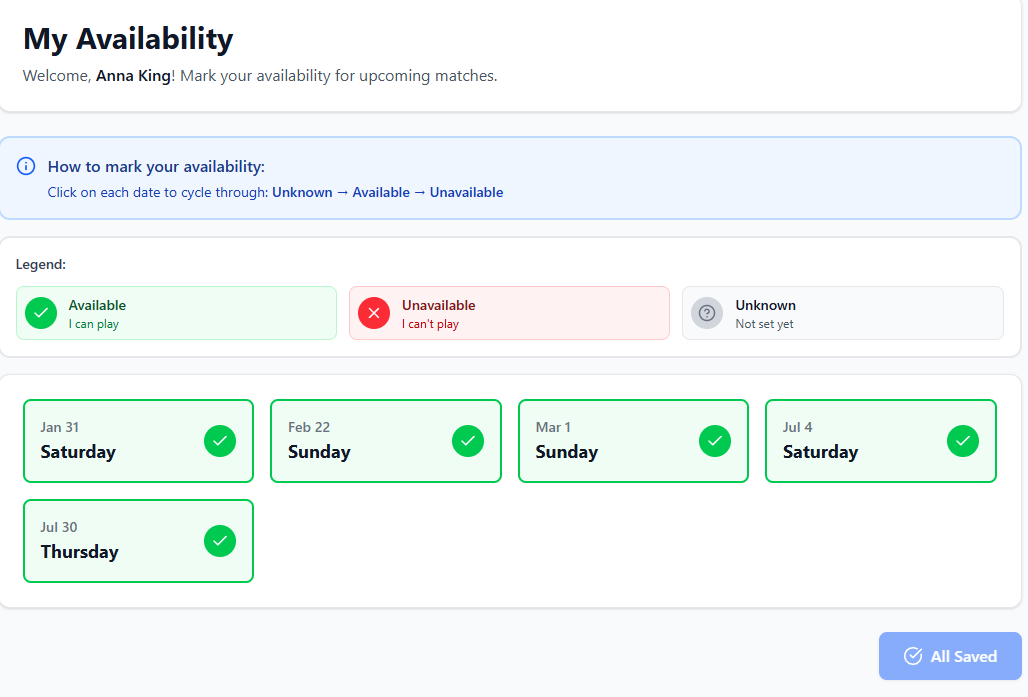The height and width of the screenshot is (697, 1028).
Task: Toggle availability for Feb 22 Sunday card
Action: pyautogui.click(x=385, y=441)
